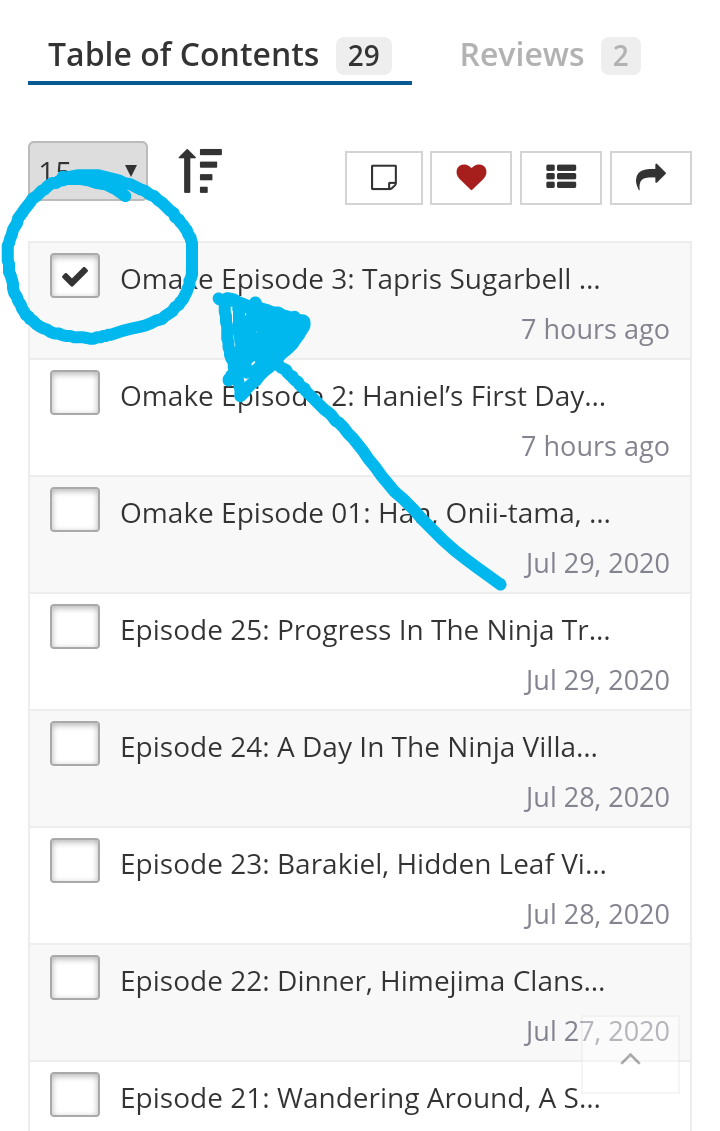Open Episode 22: Dinner, Himejima Clans chapter

pos(362,982)
